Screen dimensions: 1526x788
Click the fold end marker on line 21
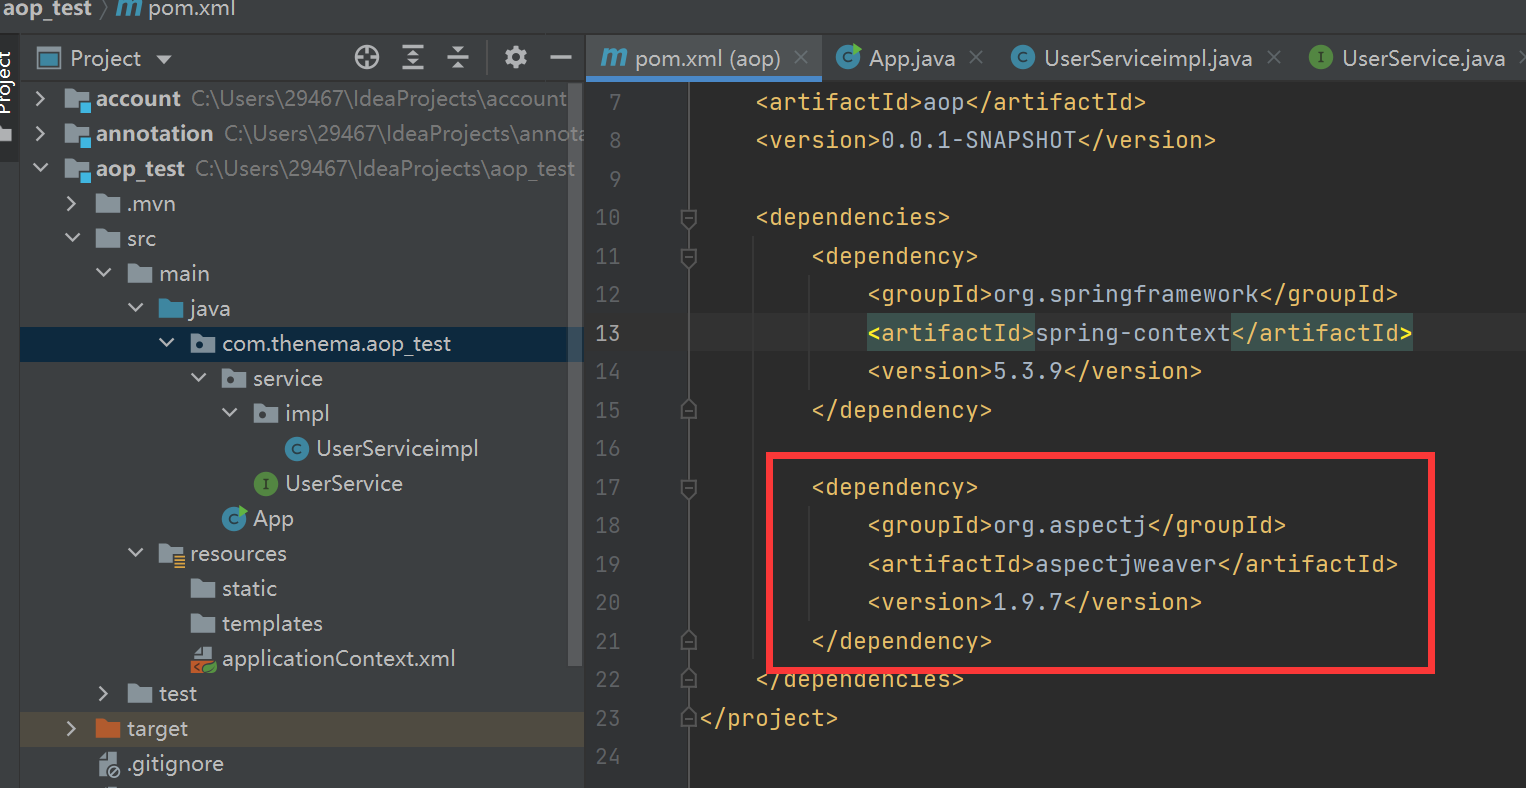pyautogui.click(x=688, y=641)
